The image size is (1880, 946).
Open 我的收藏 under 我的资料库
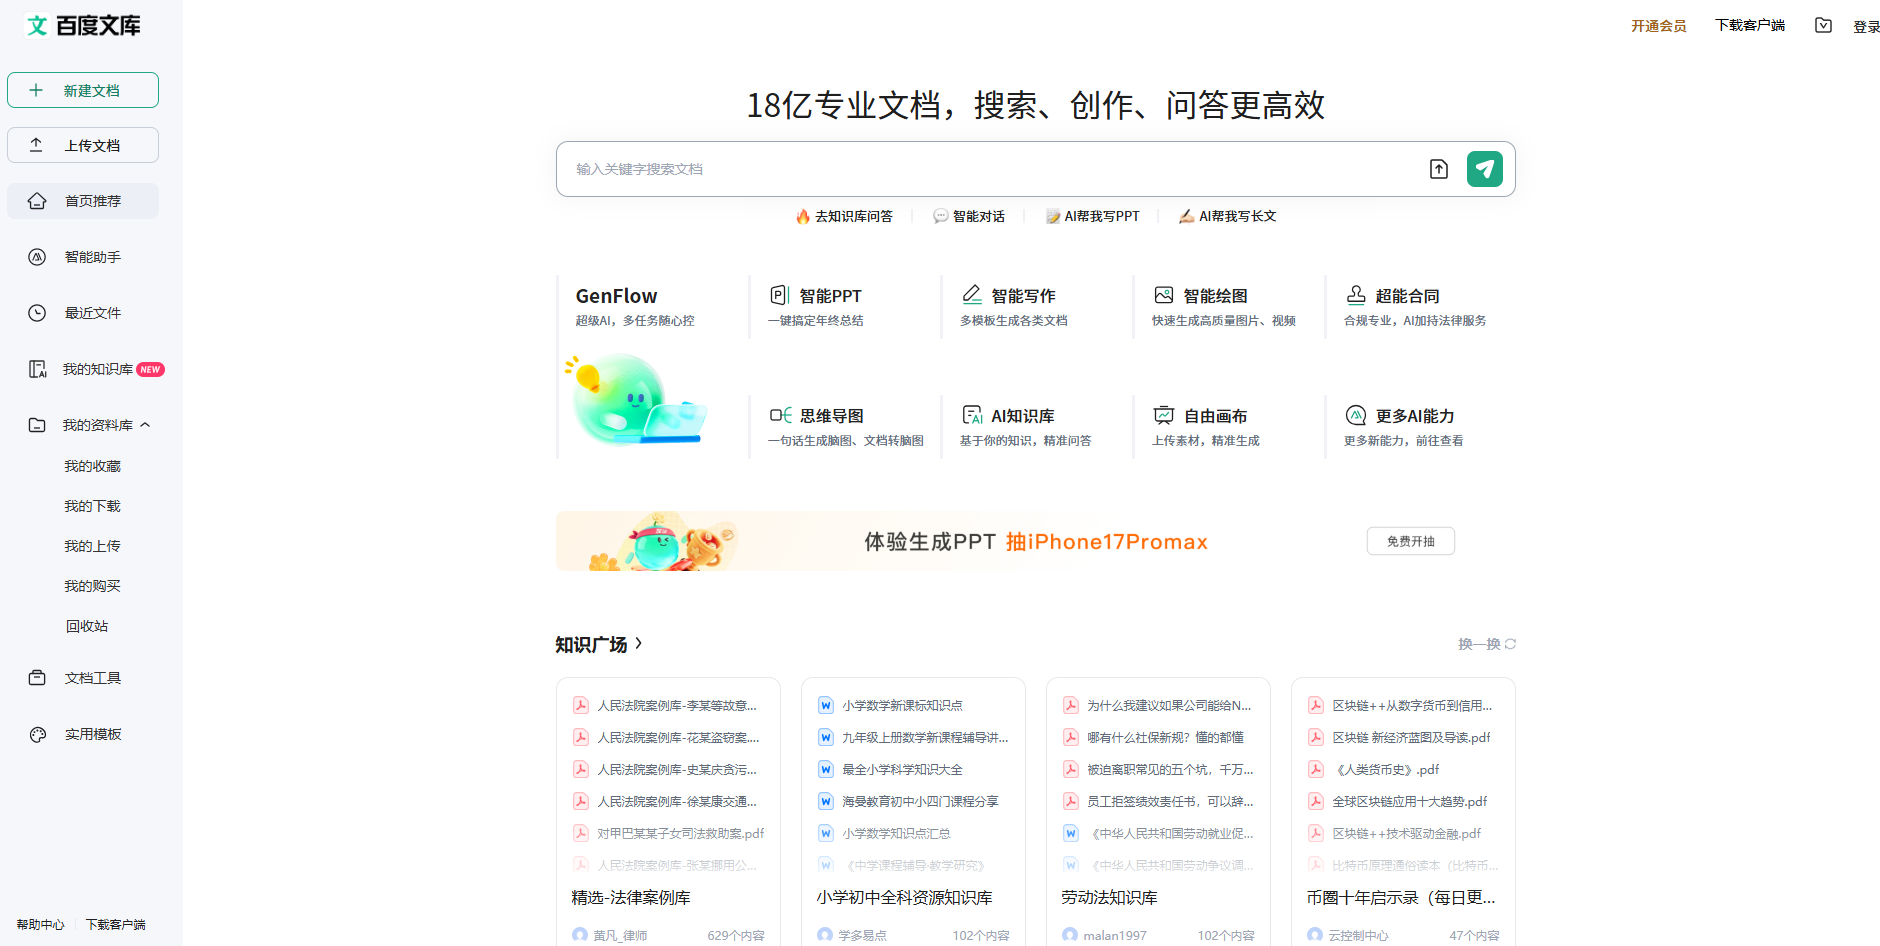(92, 466)
